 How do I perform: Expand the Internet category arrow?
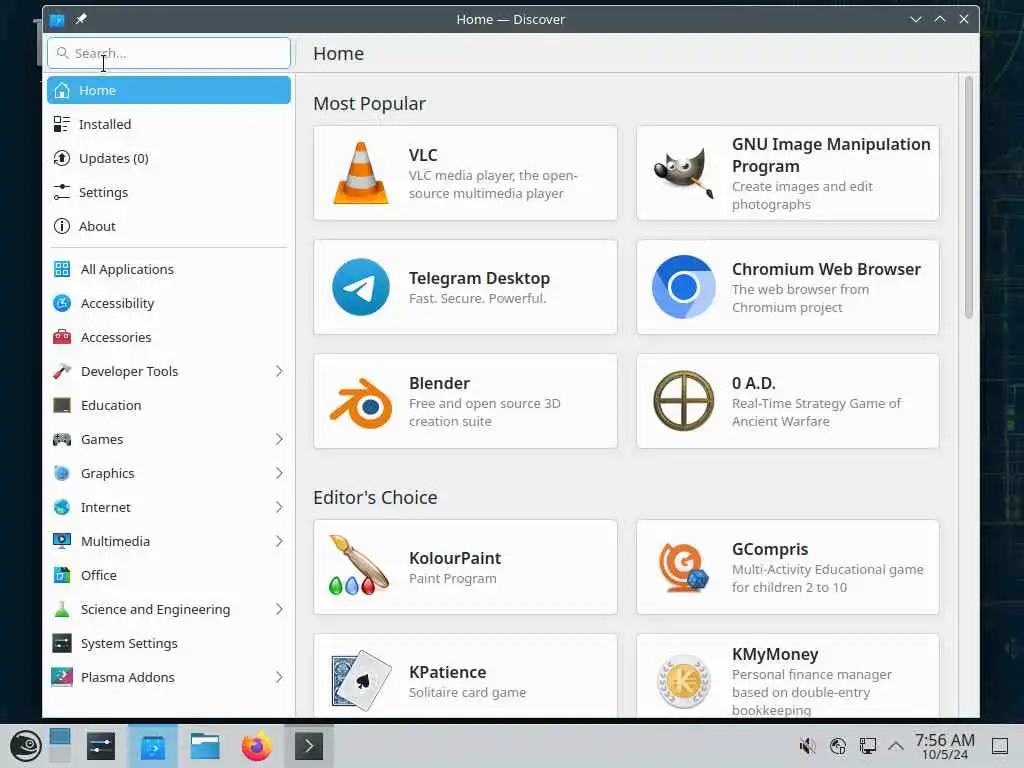click(279, 507)
